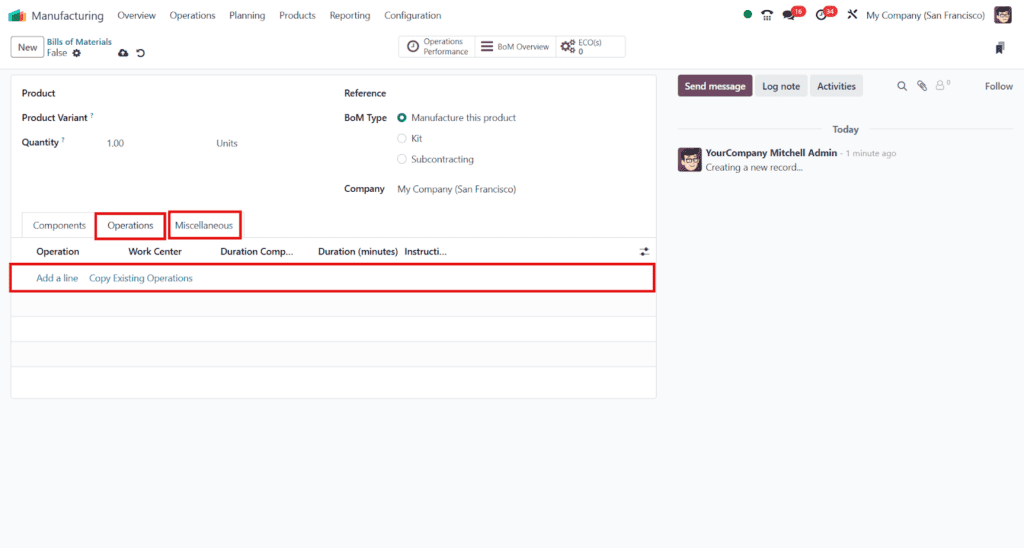Click Copy Existing Operations link
The height and width of the screenshot is (548, 1024).
click(141, 278)
